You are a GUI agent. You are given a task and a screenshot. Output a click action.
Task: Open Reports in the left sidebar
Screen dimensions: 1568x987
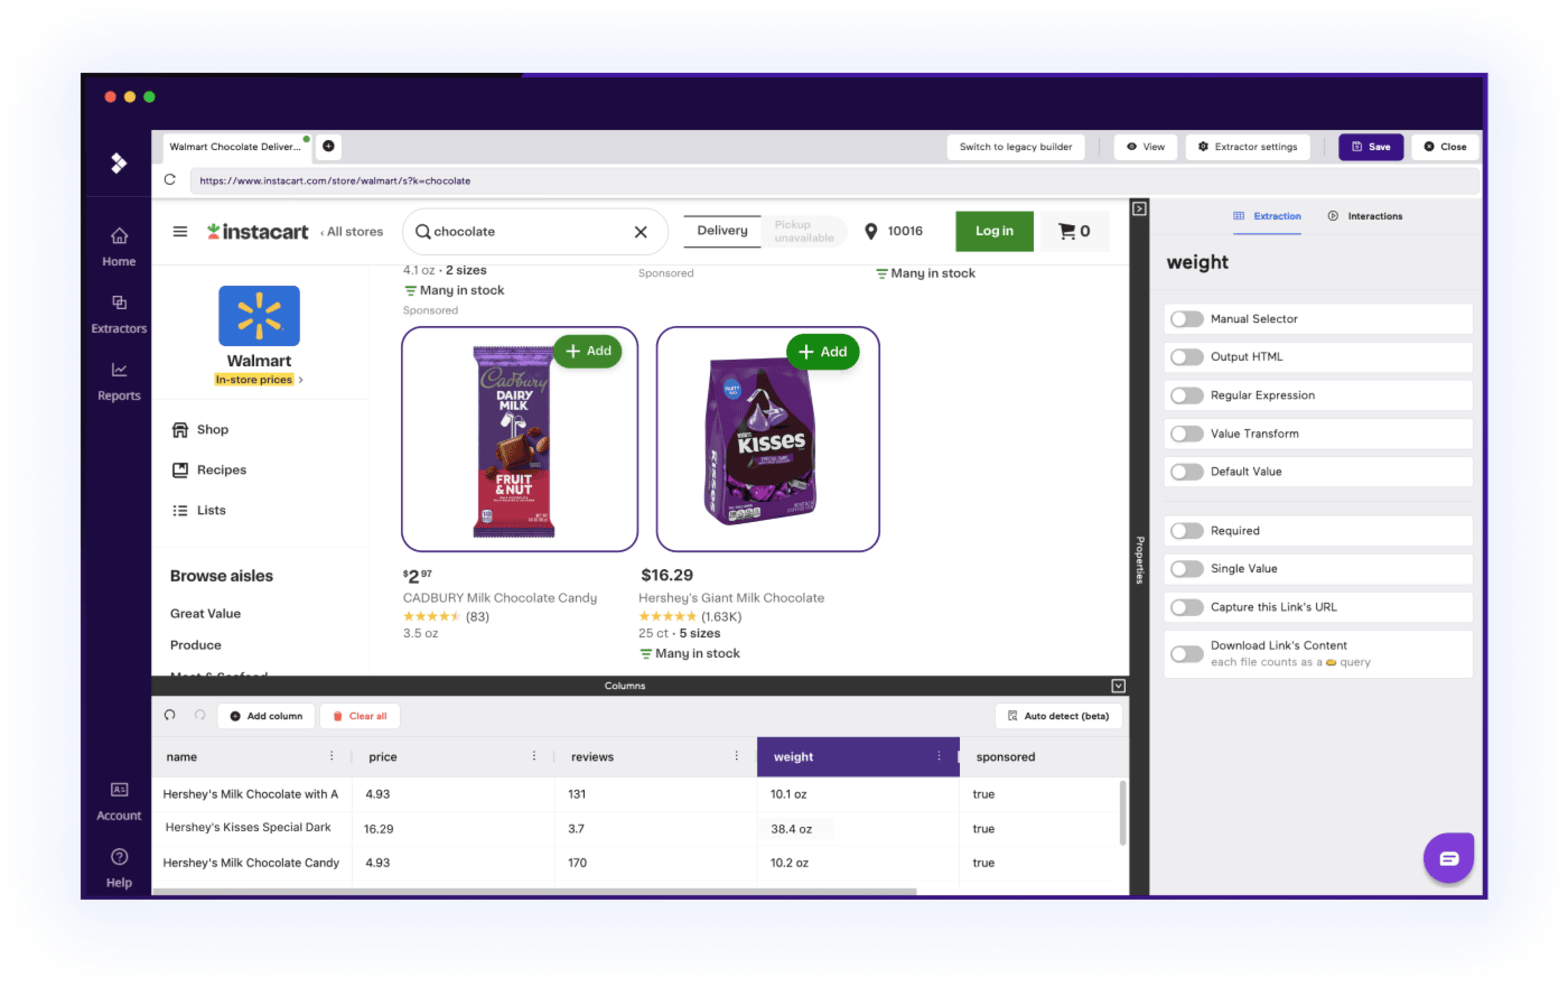pyautogui.click(x=118, y=382)
